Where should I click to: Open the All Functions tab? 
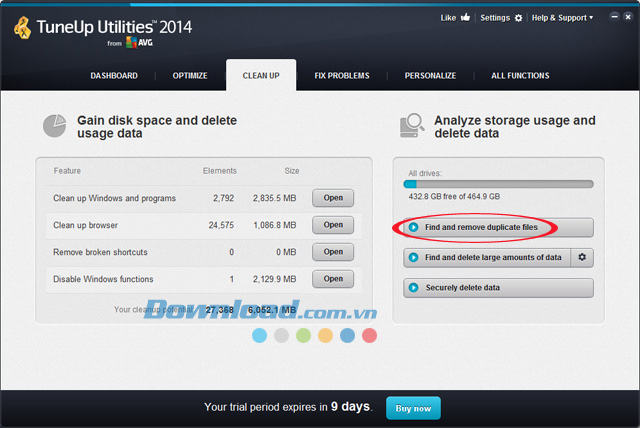pyautogui.click(x=520, y=76)
